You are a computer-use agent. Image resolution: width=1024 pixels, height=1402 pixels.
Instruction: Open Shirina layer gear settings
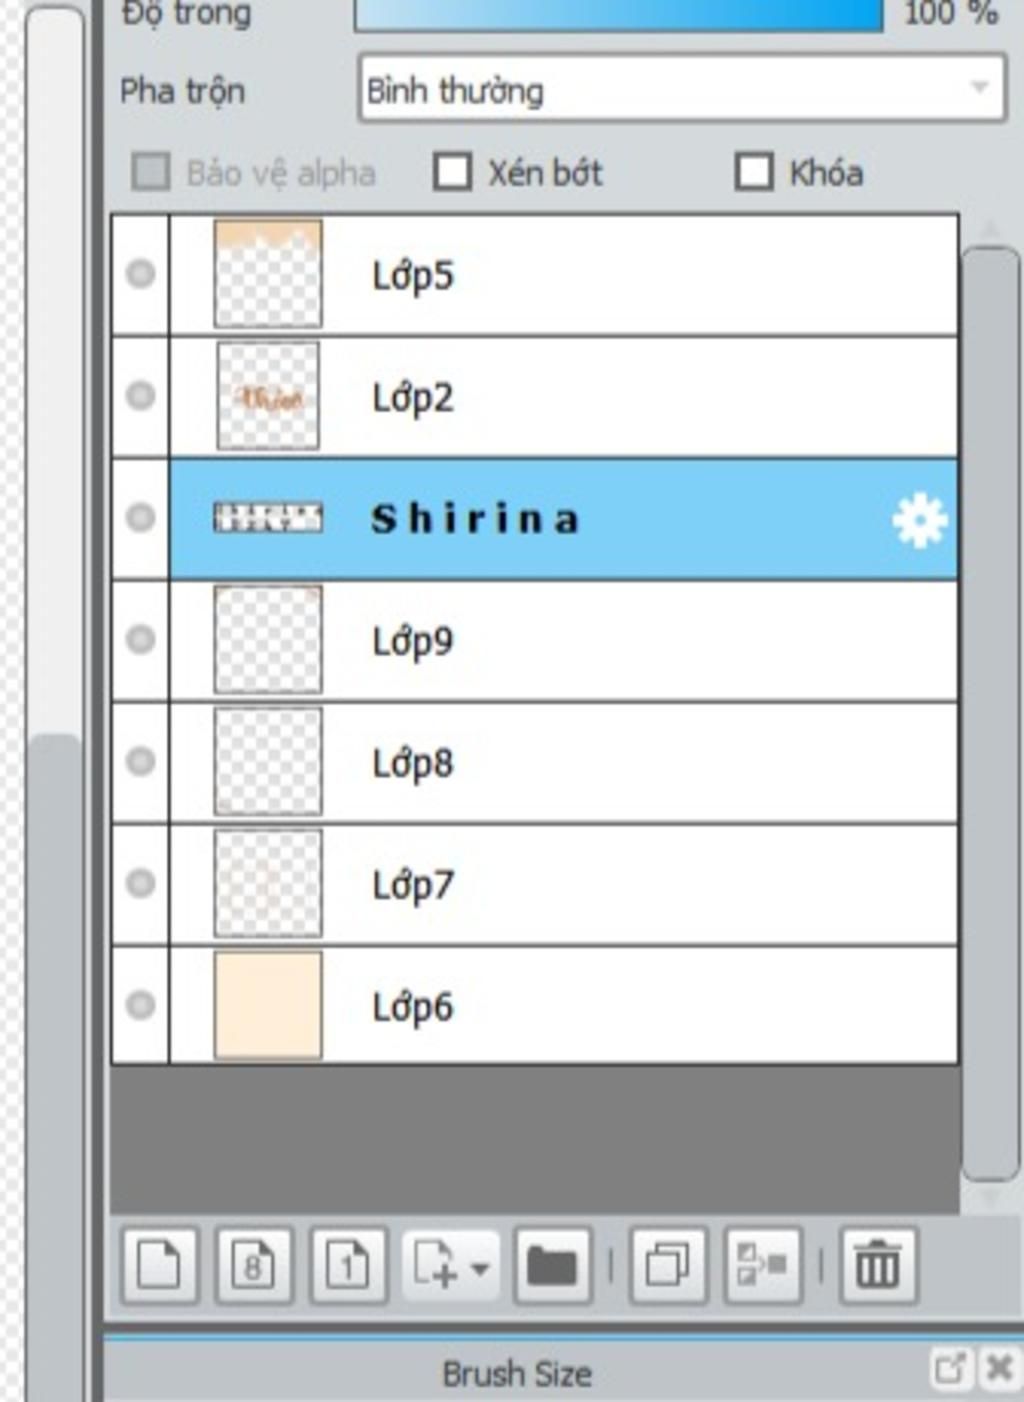[918, 520]
